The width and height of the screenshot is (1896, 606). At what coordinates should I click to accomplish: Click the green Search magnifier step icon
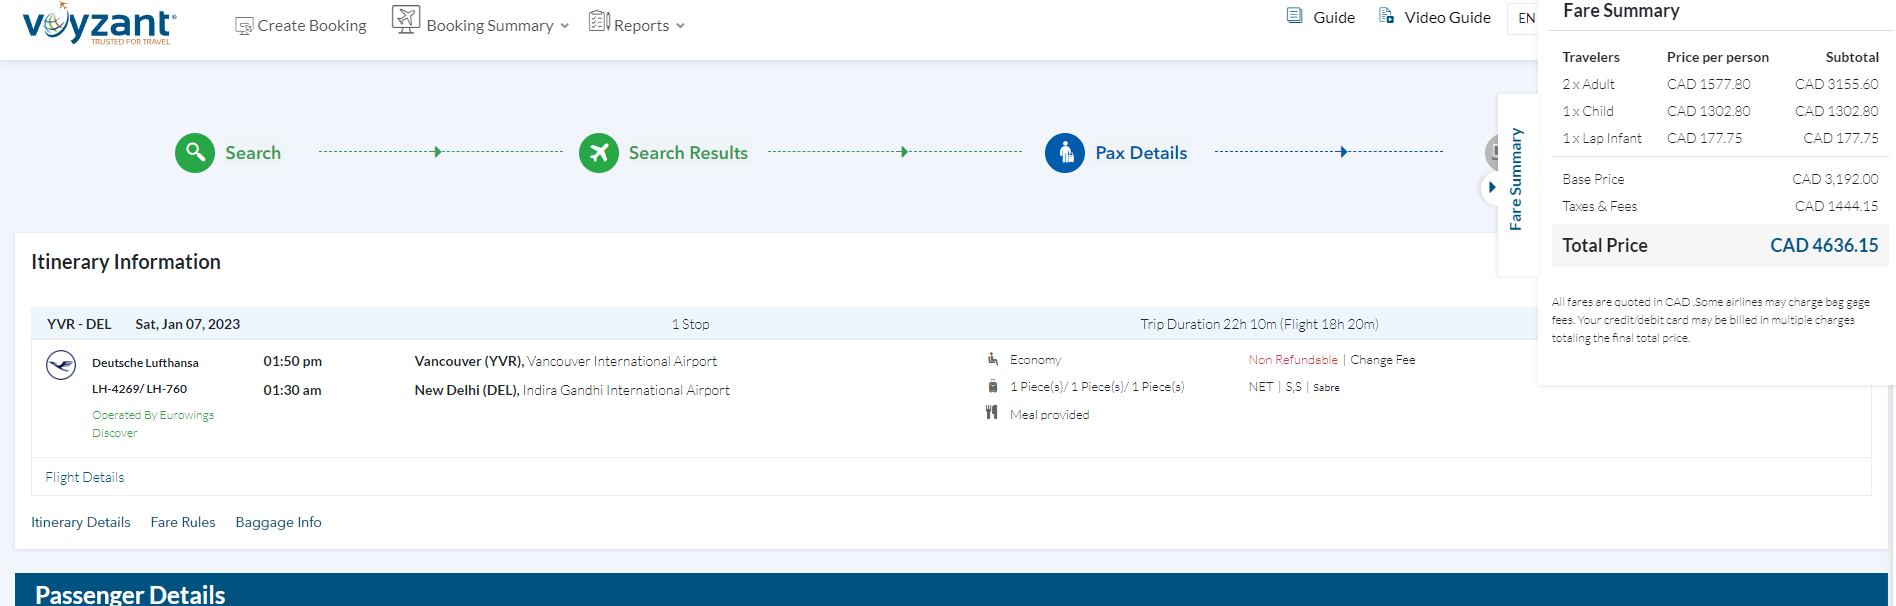(x=195, y=153)
